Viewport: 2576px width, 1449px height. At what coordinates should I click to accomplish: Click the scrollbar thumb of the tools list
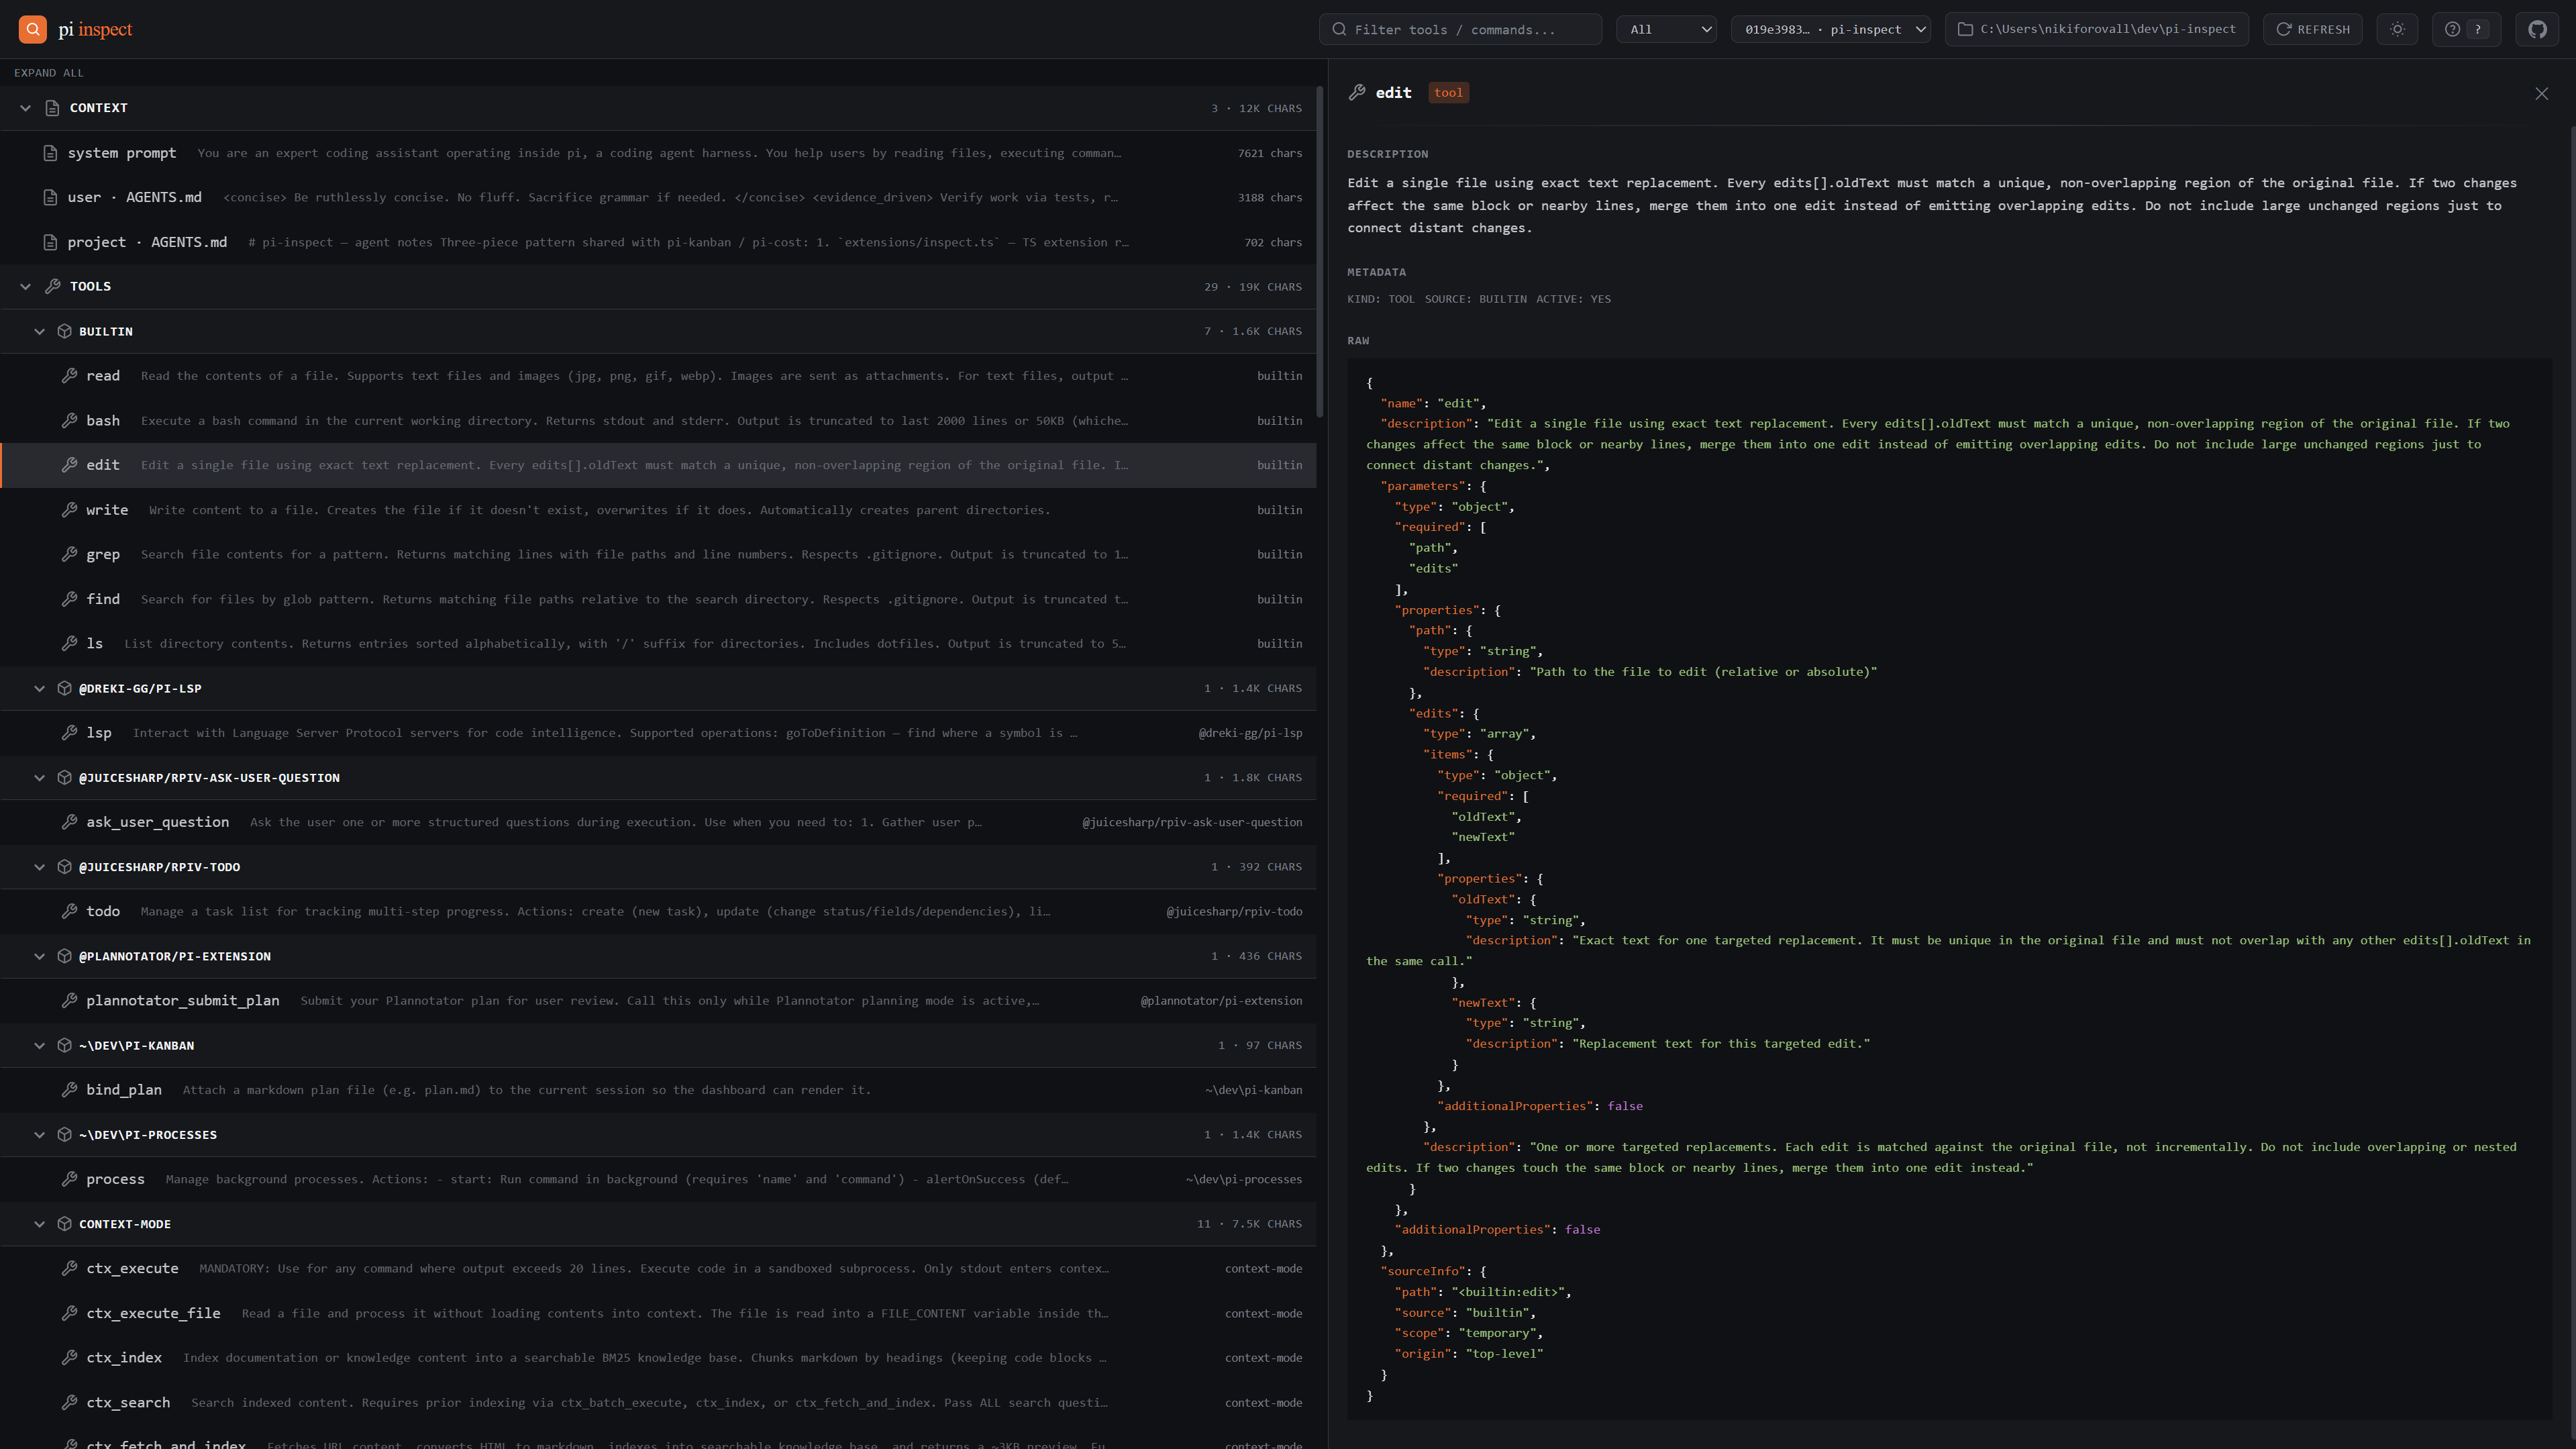pyautogui.click(x=1320, y=251)
